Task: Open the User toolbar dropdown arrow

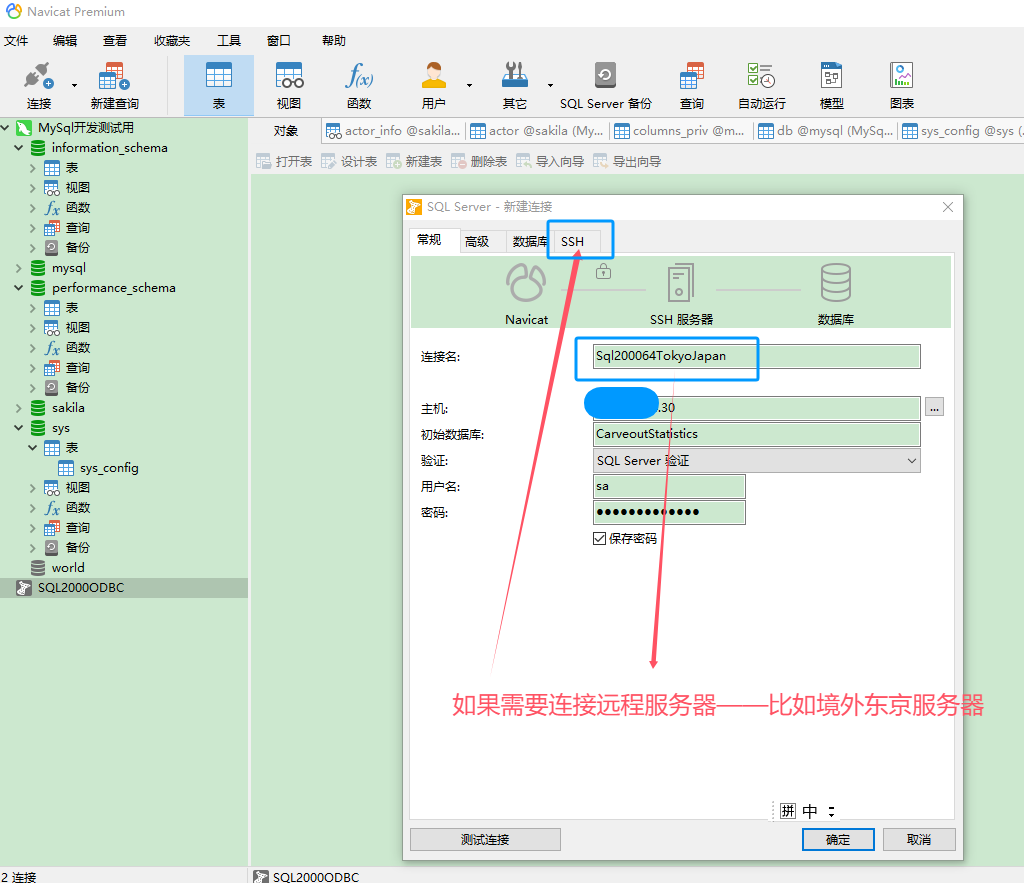Action: (469, 86)
